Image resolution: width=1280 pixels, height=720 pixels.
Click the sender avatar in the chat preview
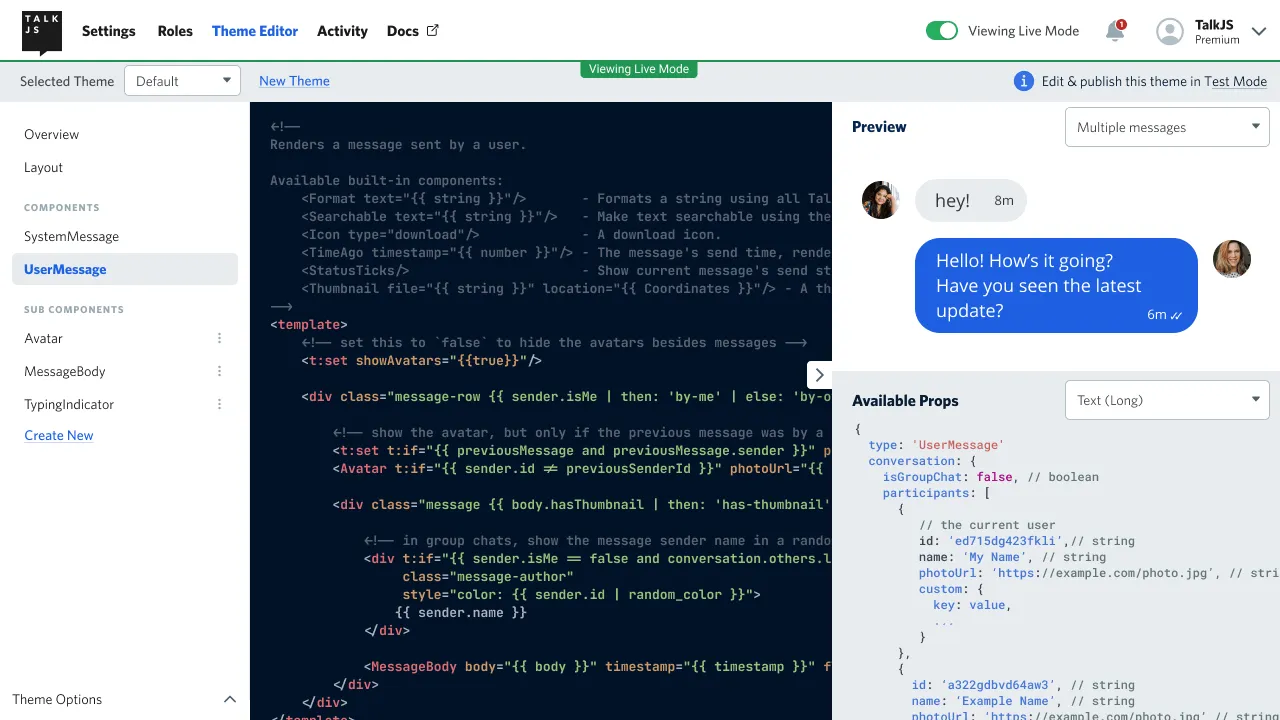coord(880,200)
